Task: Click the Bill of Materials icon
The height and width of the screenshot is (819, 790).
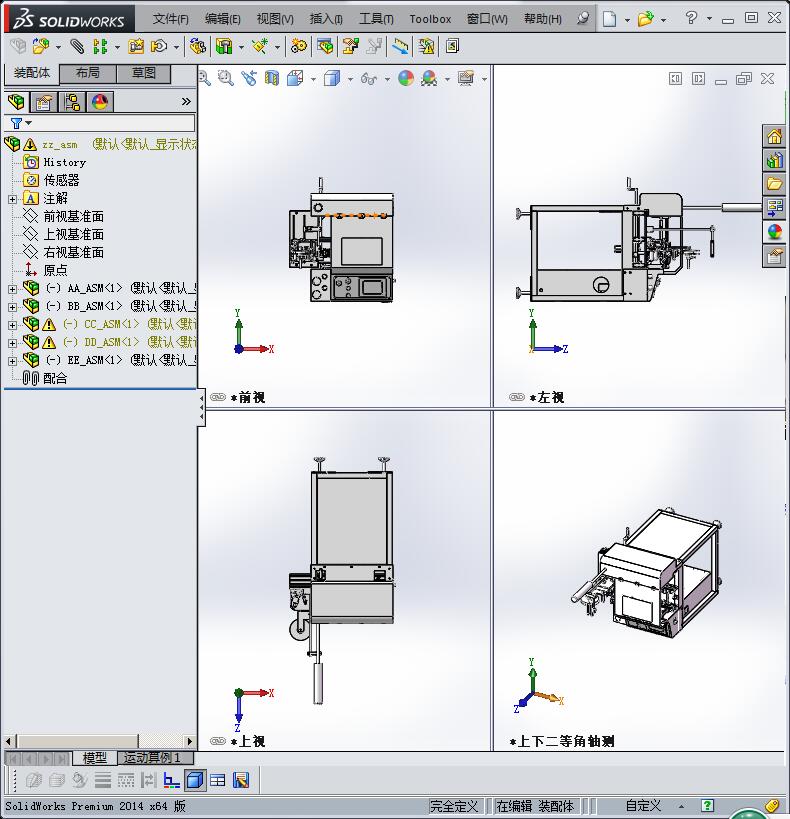Action: 325,46
